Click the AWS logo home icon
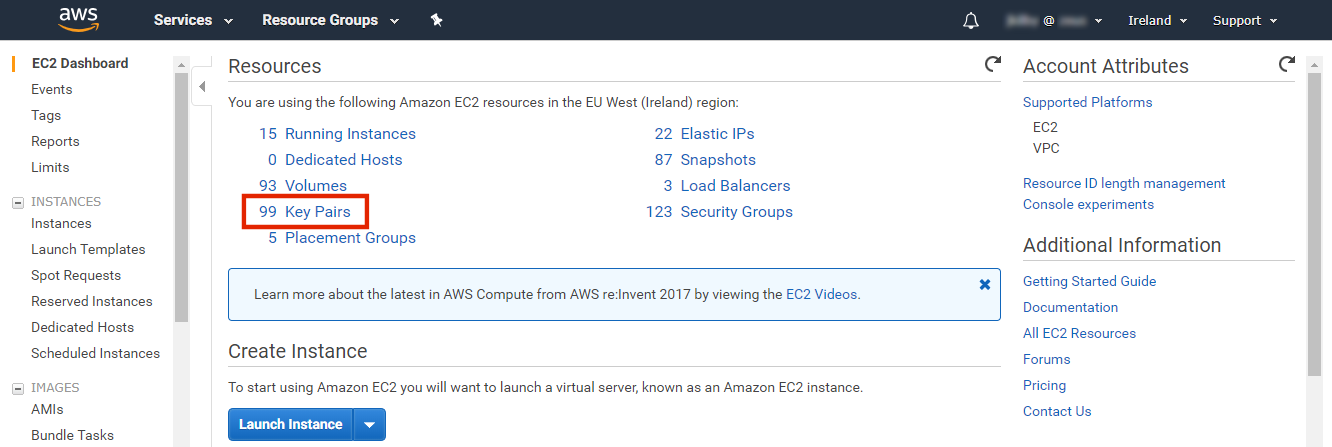This screenshot has height=447, width=1332. [78, 19]
